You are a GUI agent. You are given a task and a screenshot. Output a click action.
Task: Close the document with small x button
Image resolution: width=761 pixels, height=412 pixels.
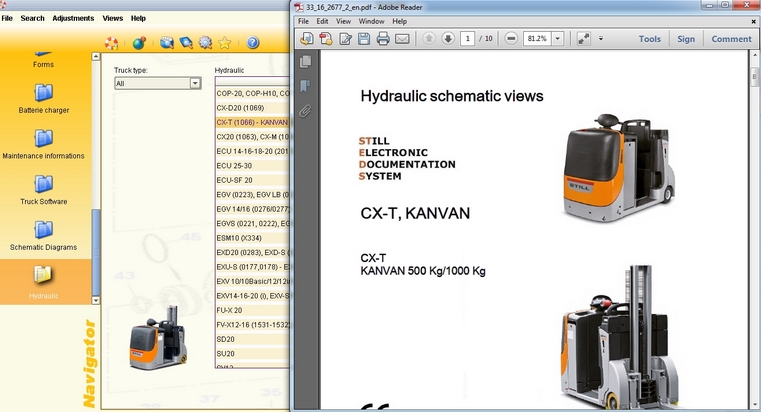click(x=753, y=21)
